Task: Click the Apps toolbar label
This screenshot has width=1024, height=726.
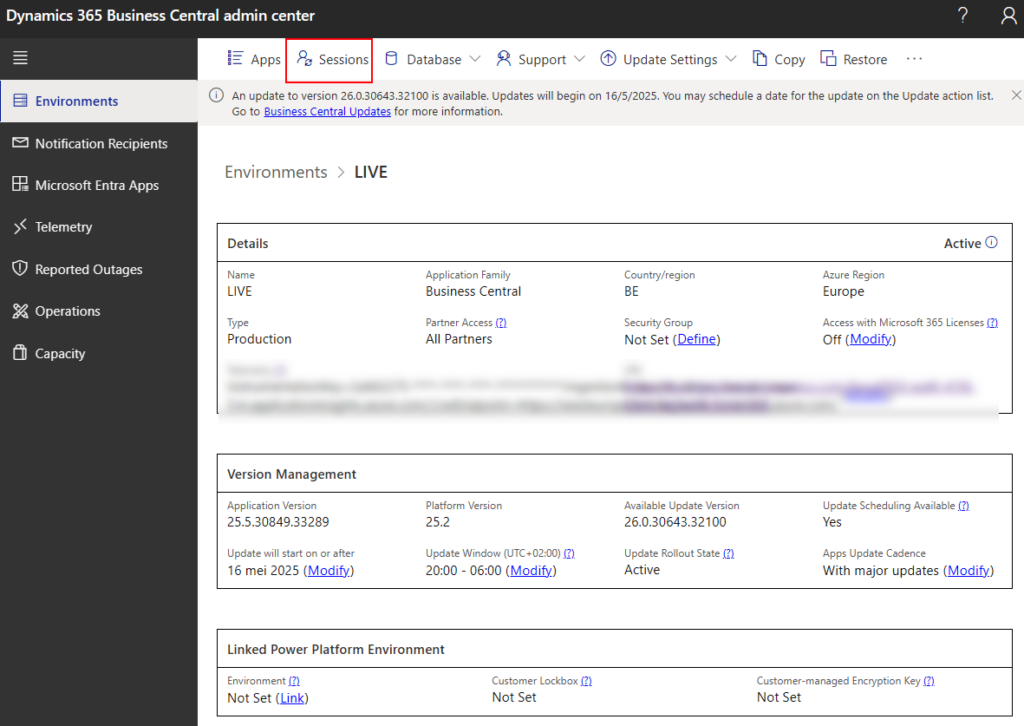Action: click(266, 59)
